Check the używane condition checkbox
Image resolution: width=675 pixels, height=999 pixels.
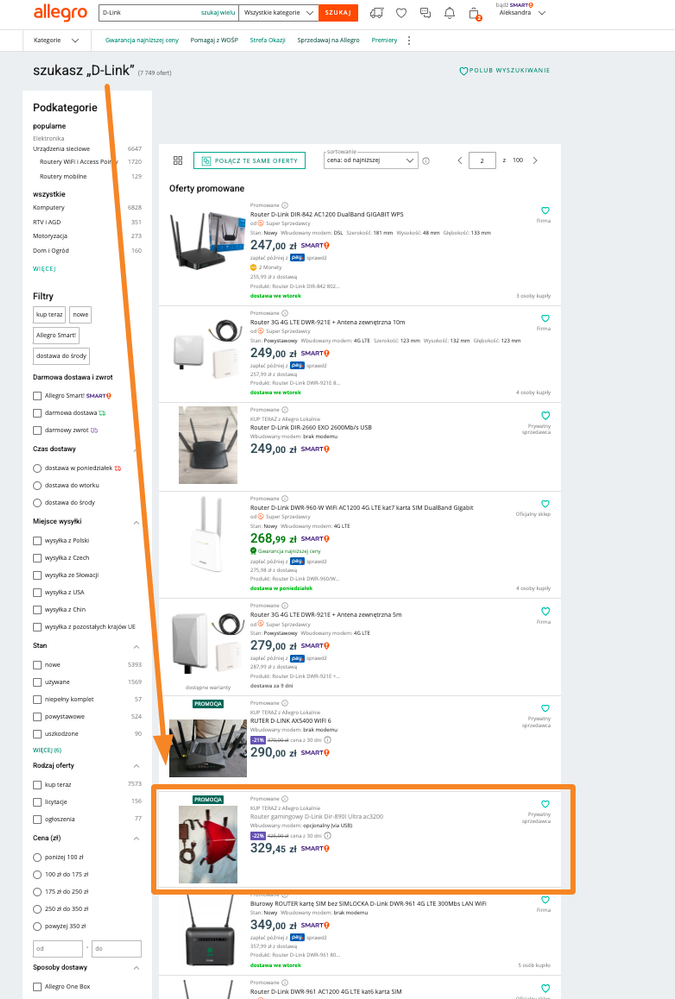[37, 682]
